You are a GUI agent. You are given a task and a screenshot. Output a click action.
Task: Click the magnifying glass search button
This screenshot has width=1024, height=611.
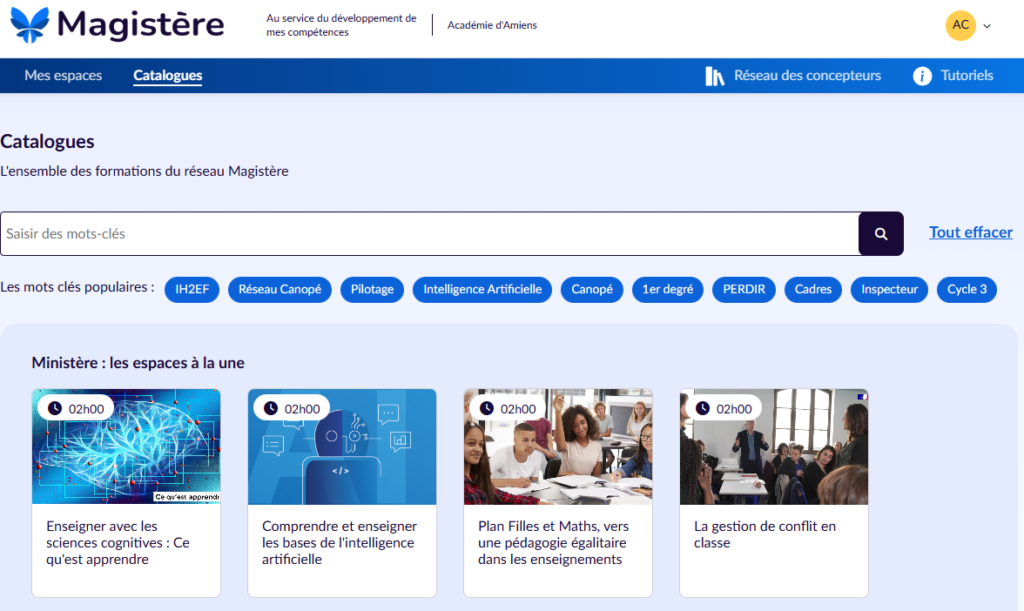(881, 234)
